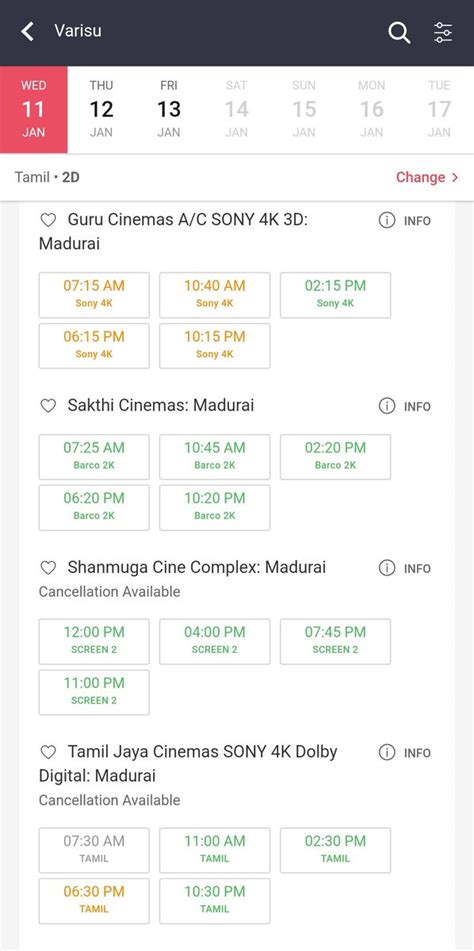Select the THU 12 JAN date tab
This screenshot has width=474, height=951.
[x=101, y=109]
